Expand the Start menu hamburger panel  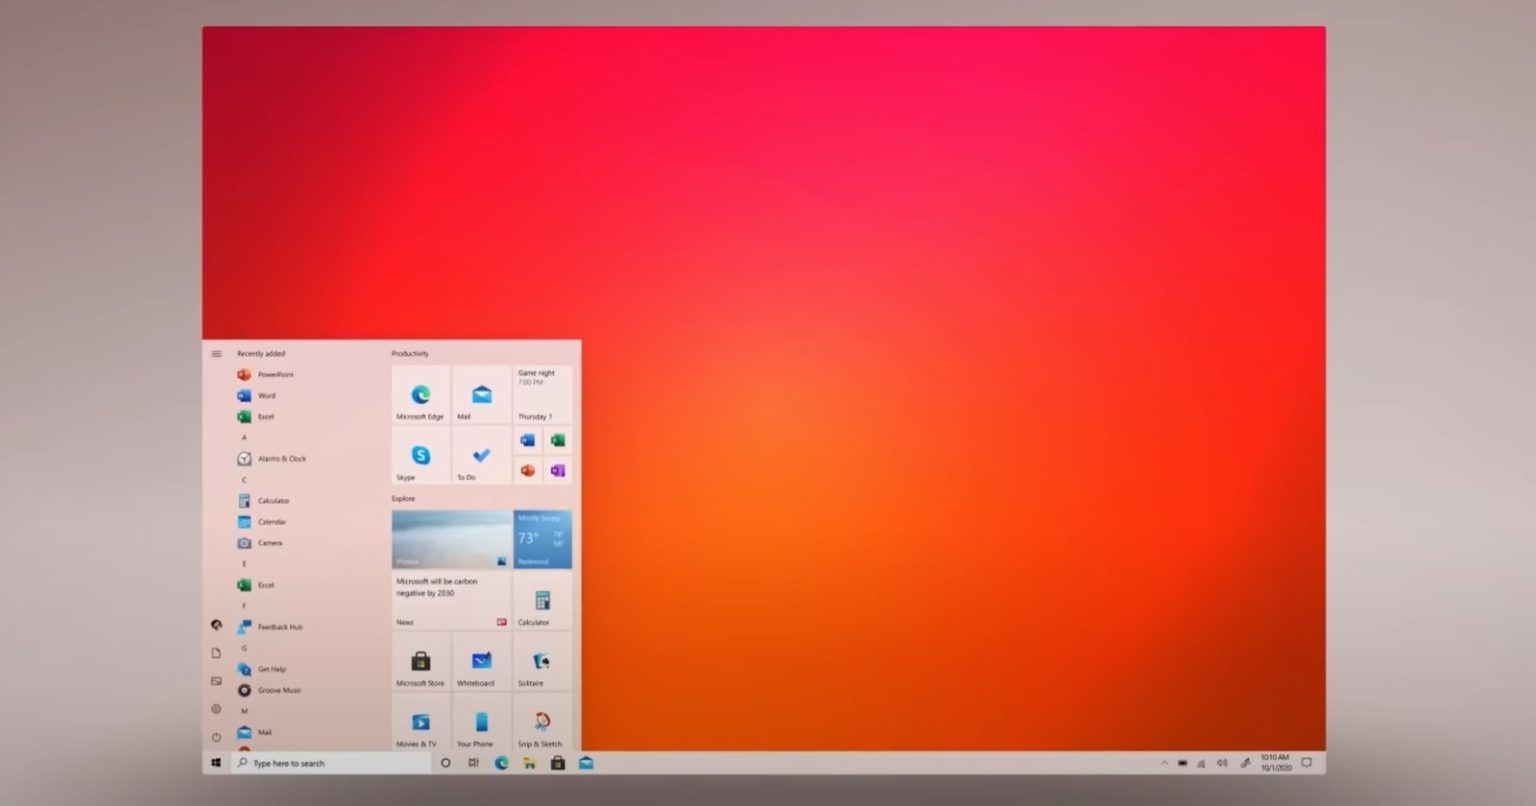click(216, 353)
